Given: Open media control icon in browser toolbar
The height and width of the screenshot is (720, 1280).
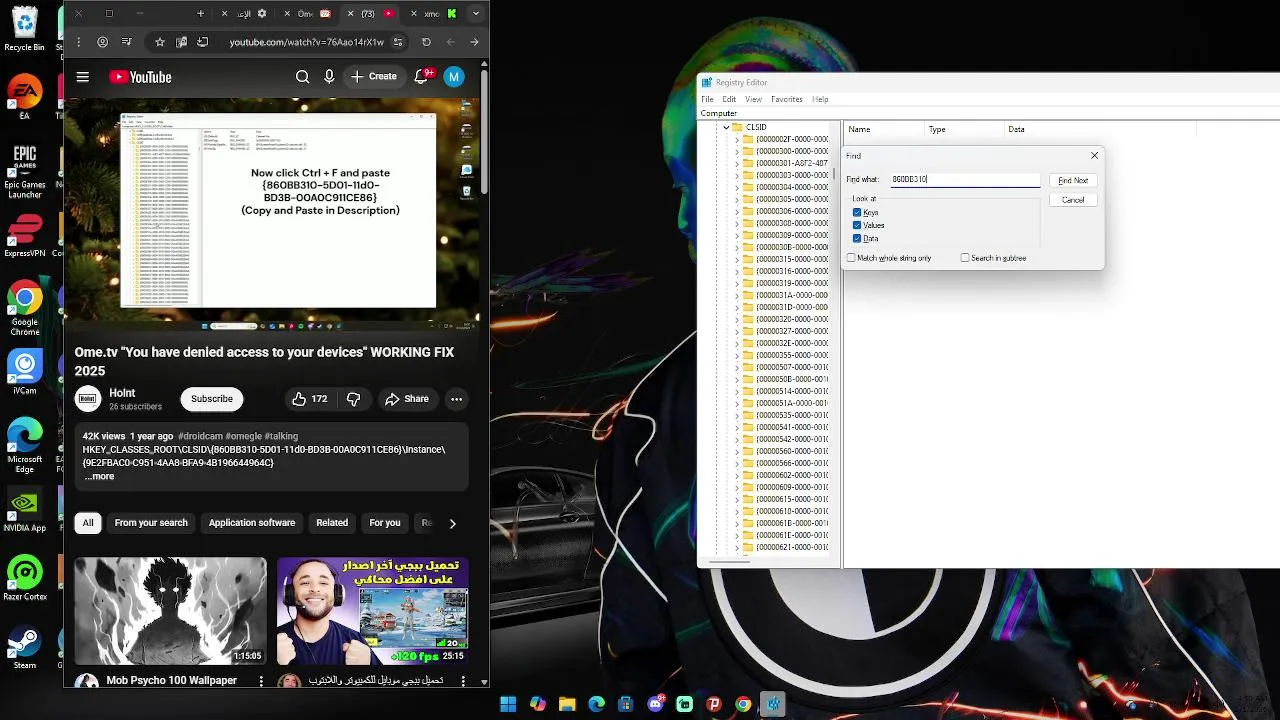Looking at the screenshot, I should (126, 42).
